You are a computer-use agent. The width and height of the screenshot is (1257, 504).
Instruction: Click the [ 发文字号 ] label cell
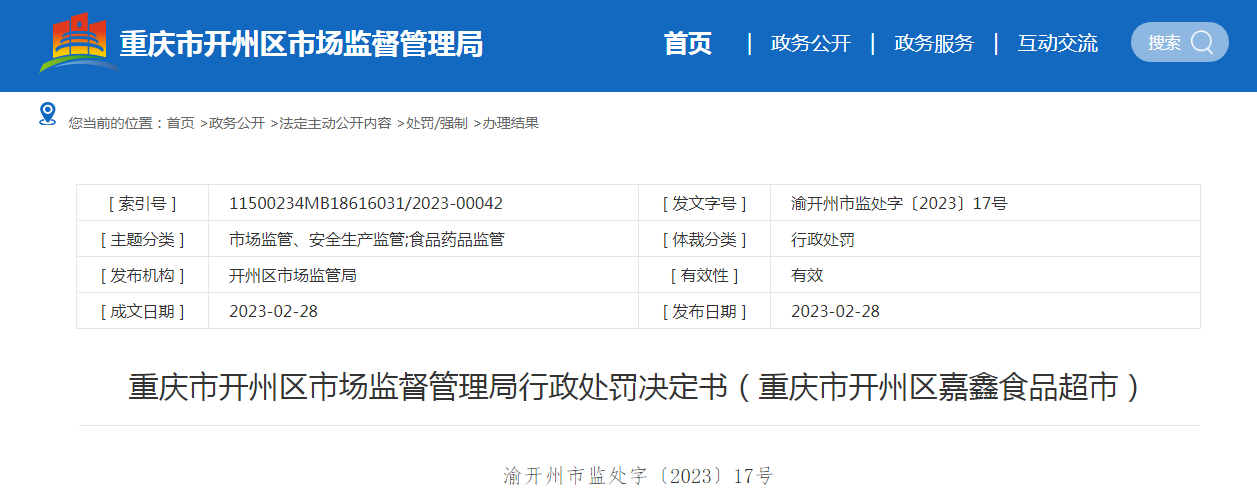click(705, 203)
